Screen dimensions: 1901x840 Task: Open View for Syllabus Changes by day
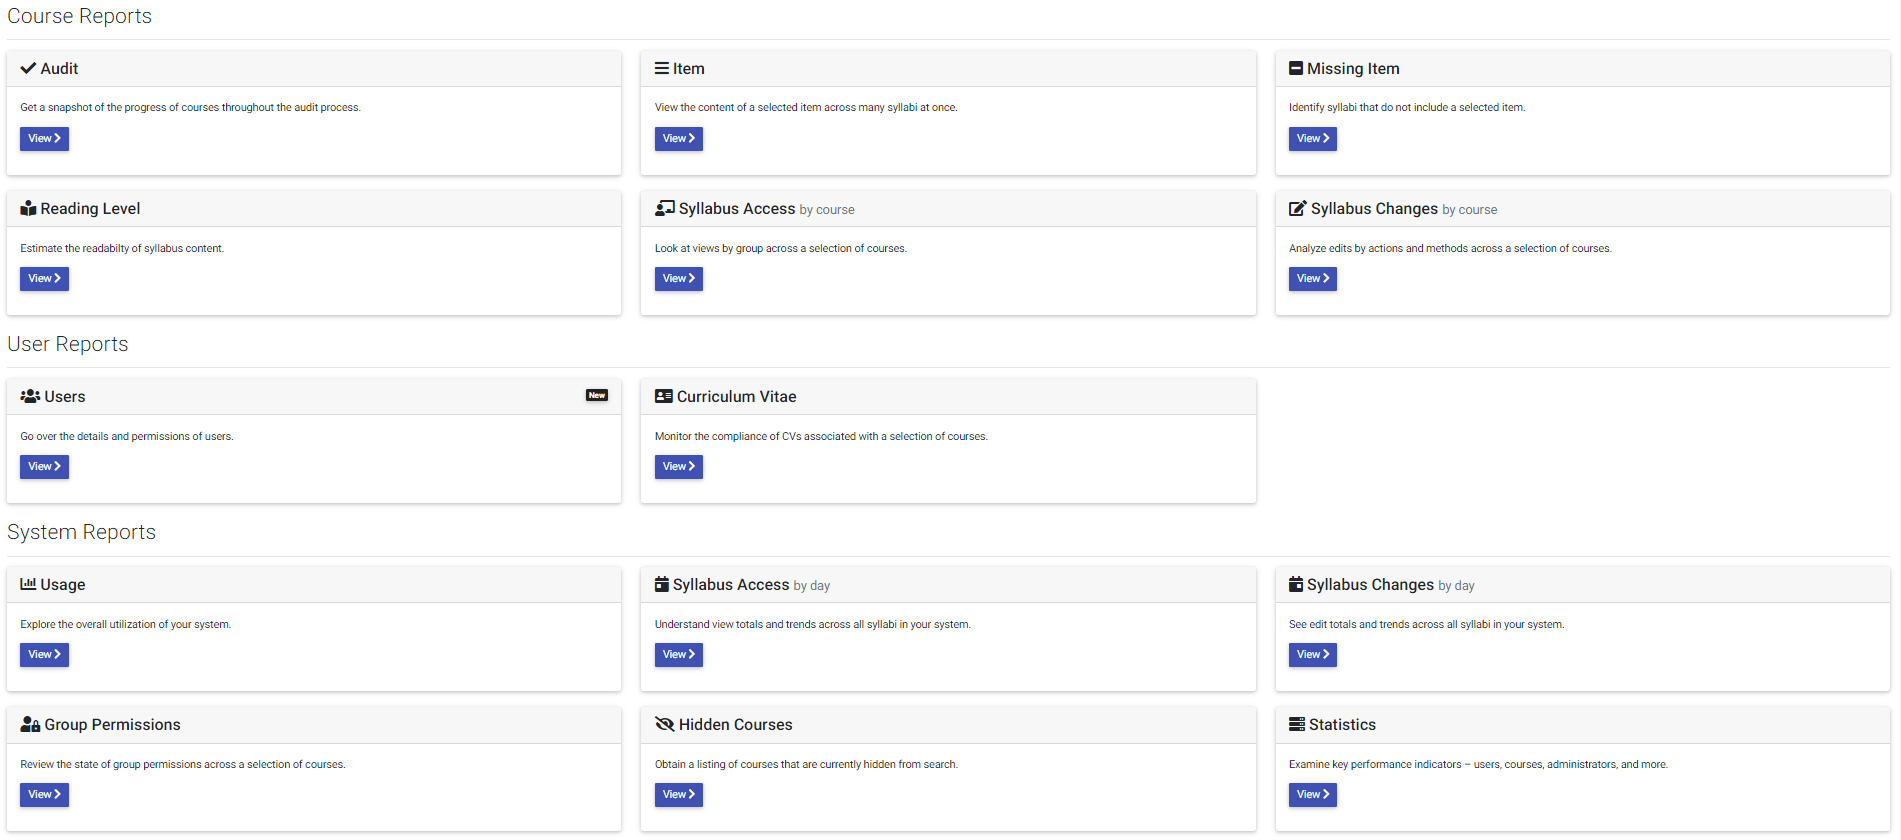point(1313,655)
